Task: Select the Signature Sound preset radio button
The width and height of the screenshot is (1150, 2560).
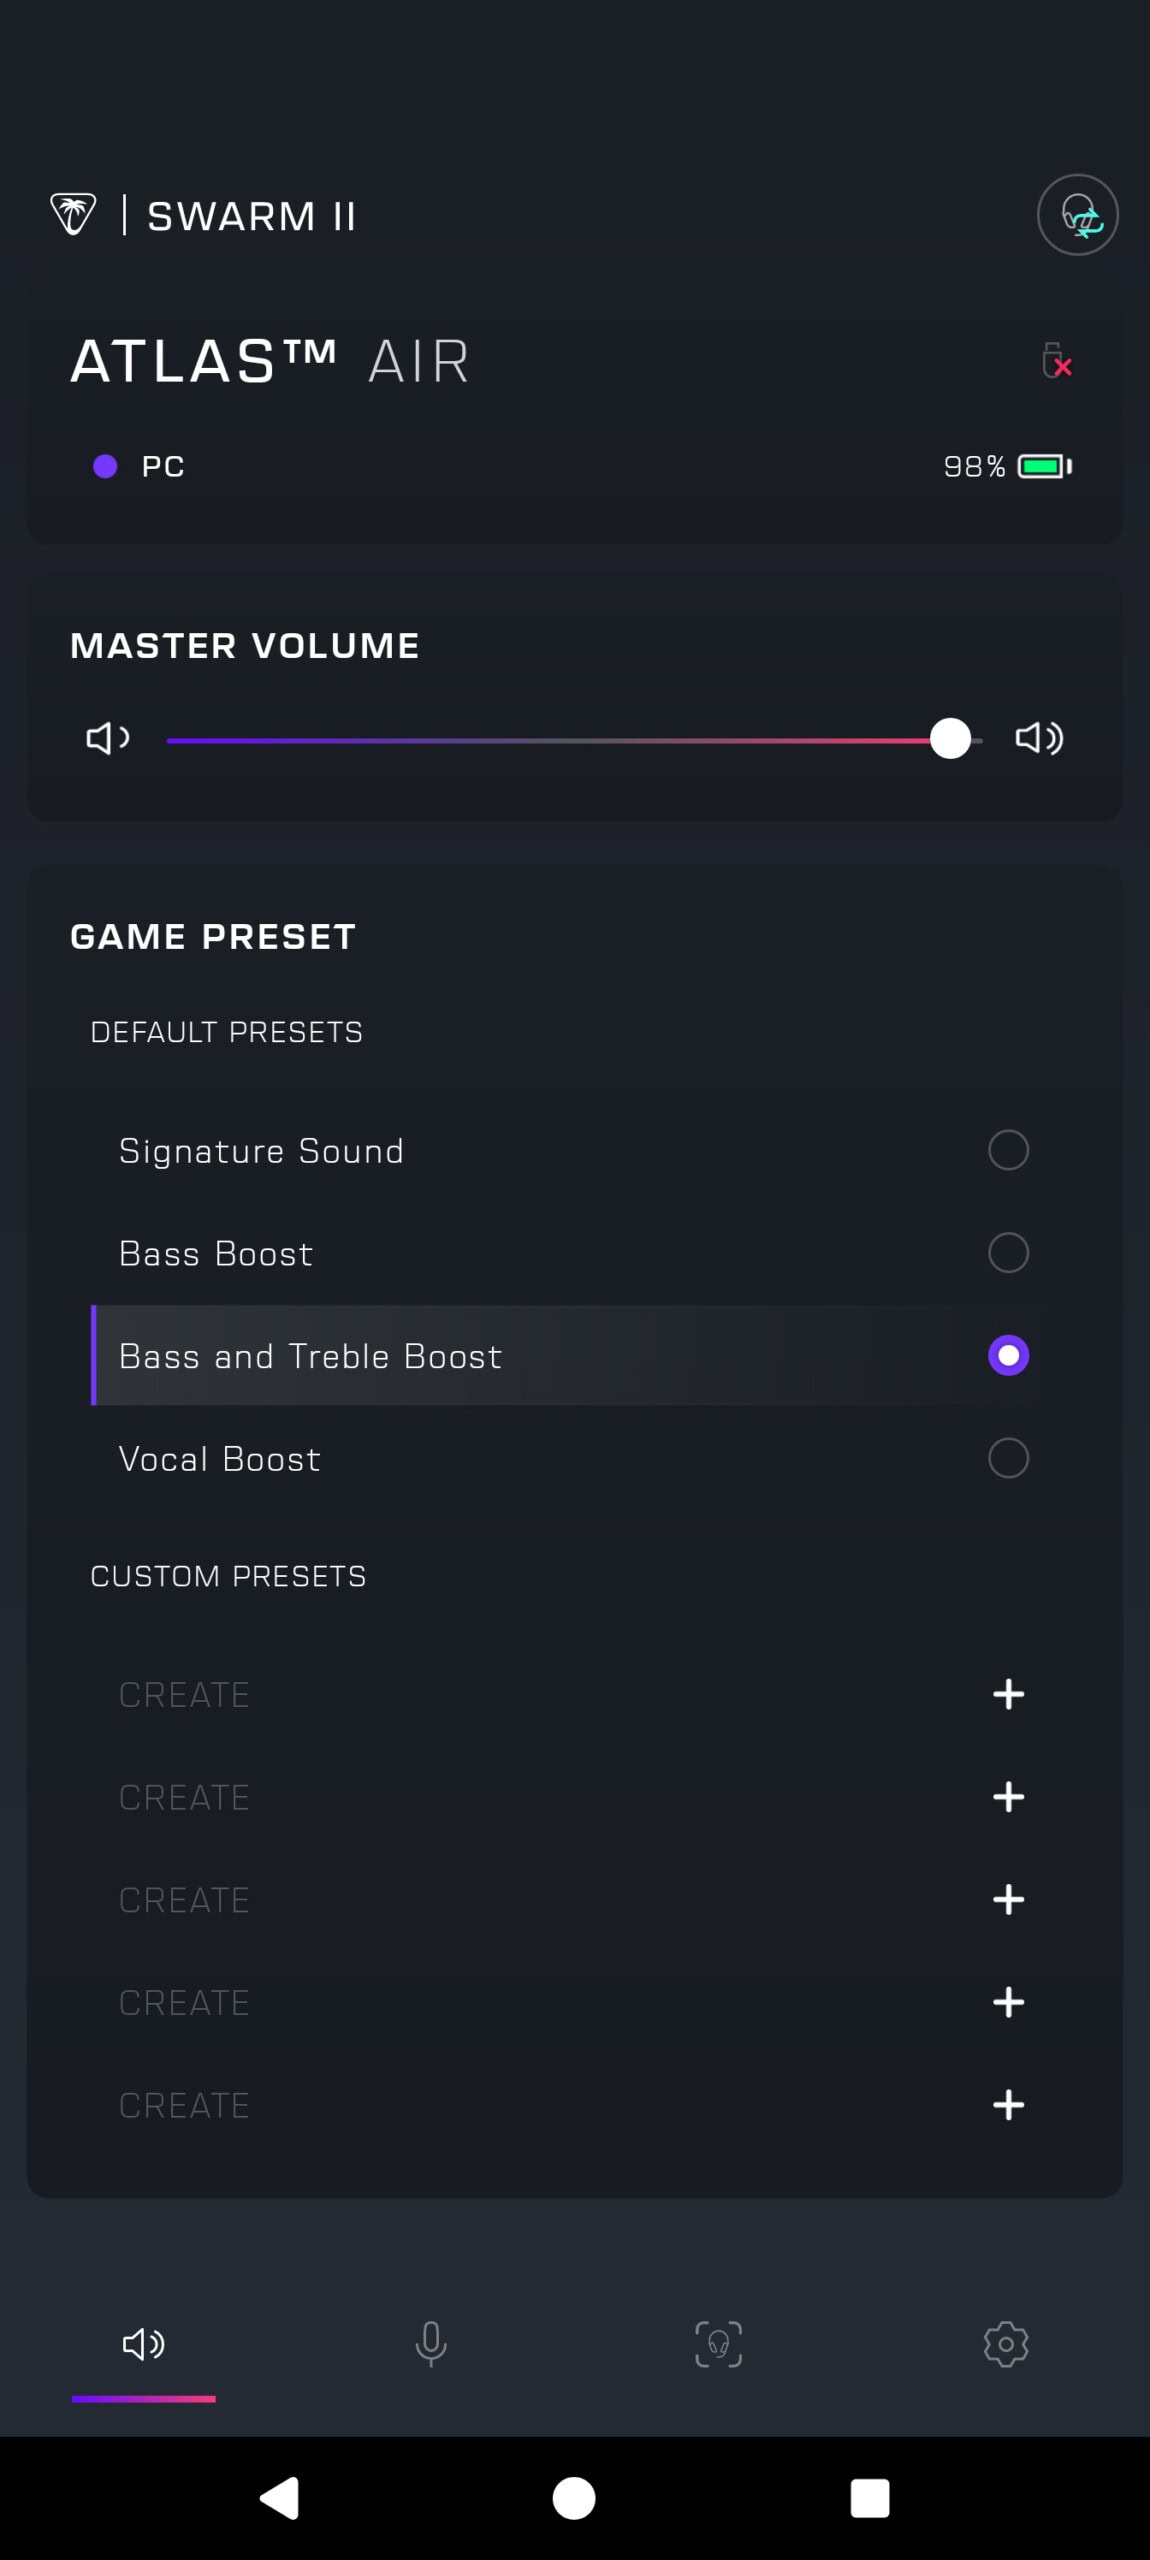Action: click(1007, 1150)
